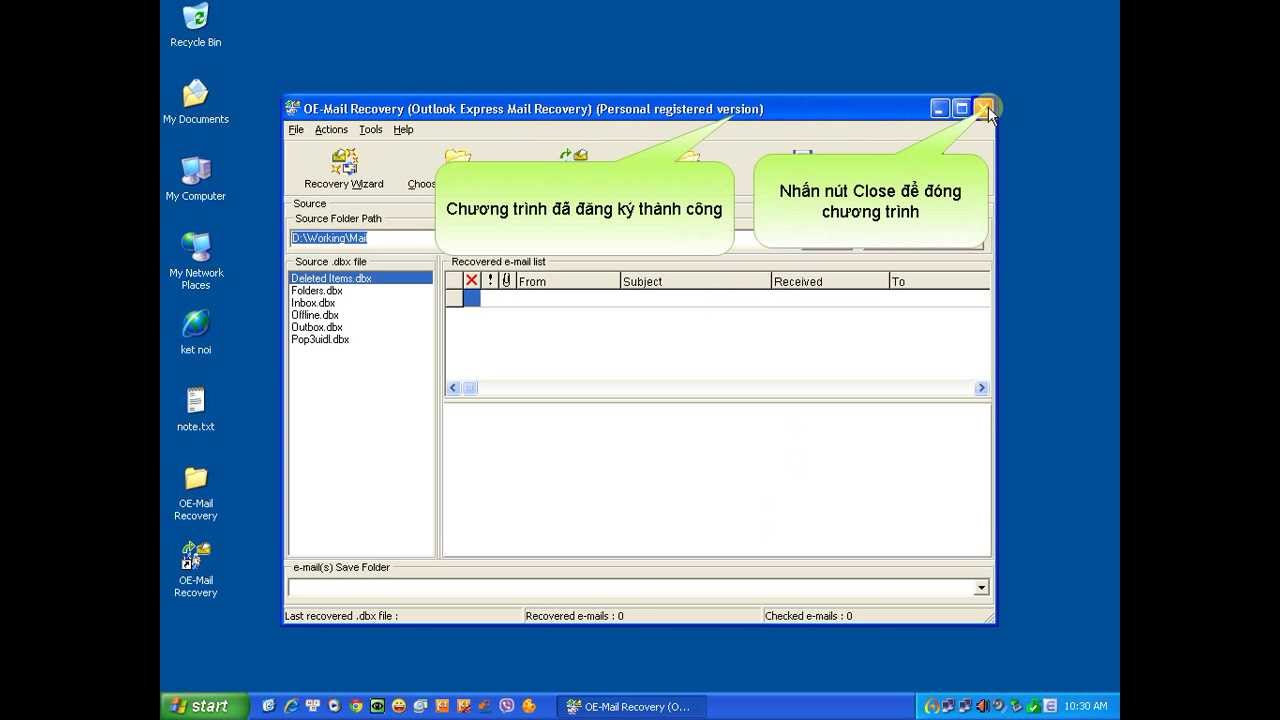Click Last recovered .dbx file status text
This screenshot has width=1280, height=720.
341,616
